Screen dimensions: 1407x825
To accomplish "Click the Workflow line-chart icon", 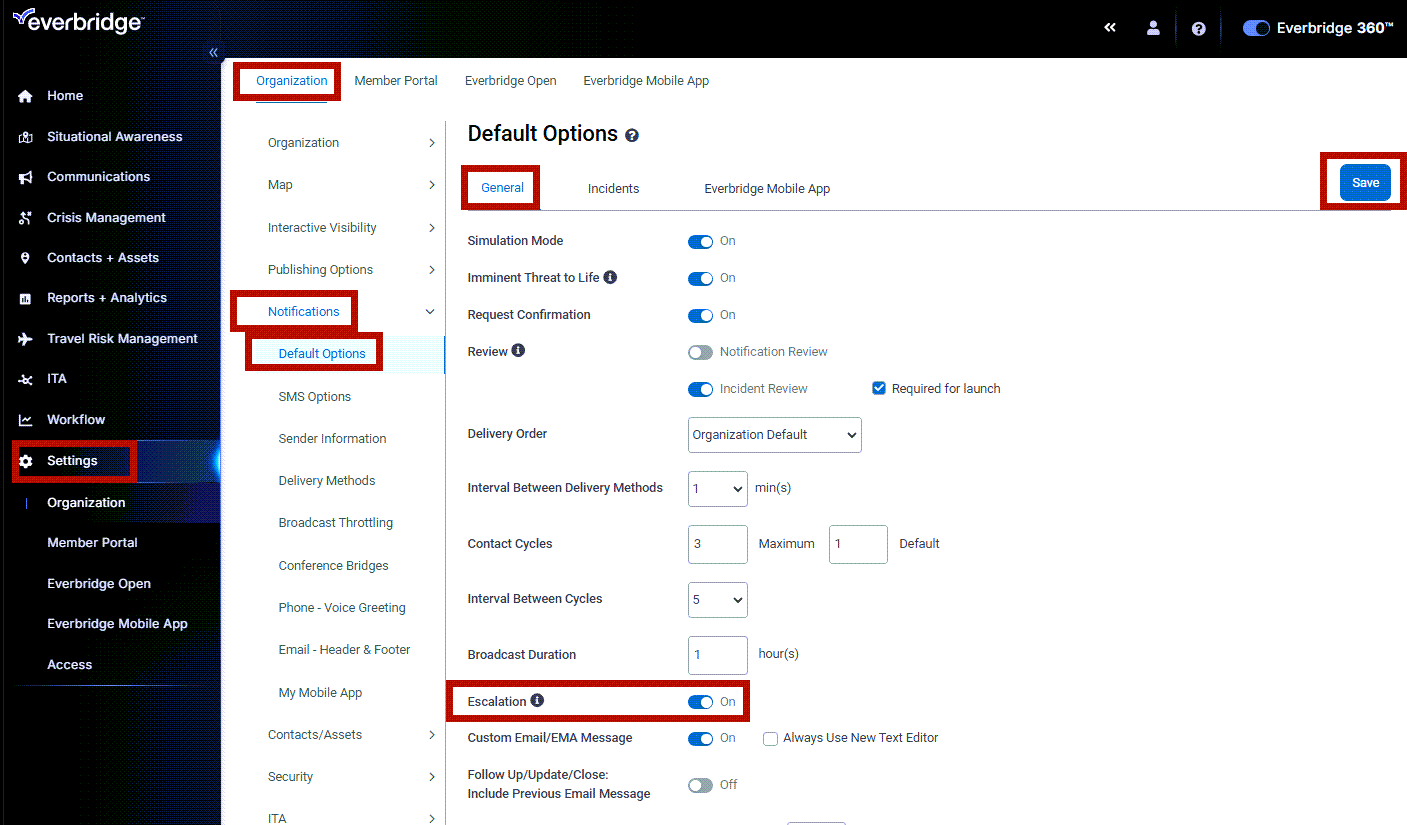I will [26, 420].
